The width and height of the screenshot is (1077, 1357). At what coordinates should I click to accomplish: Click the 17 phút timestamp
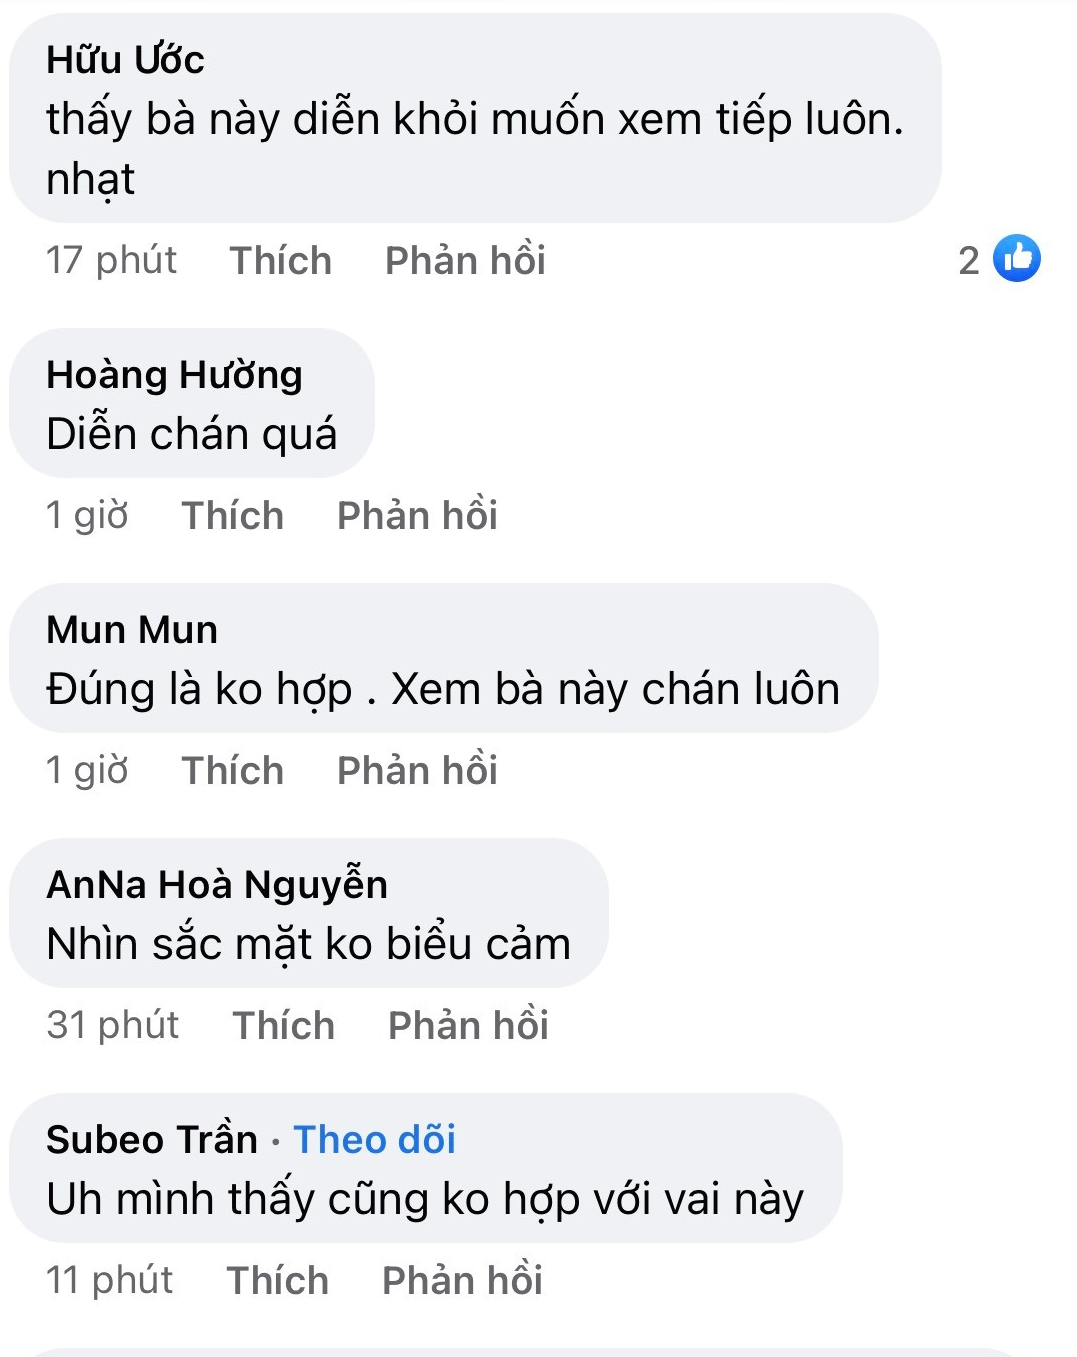tap(111, 261)
